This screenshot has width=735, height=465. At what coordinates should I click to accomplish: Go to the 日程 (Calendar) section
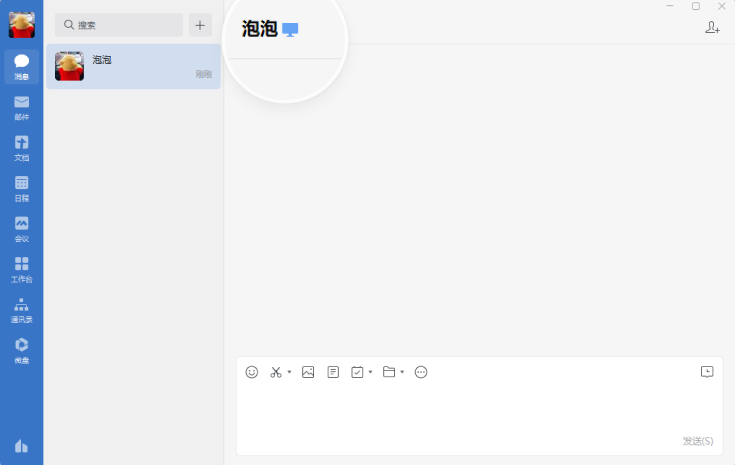(x=21, y=188)
